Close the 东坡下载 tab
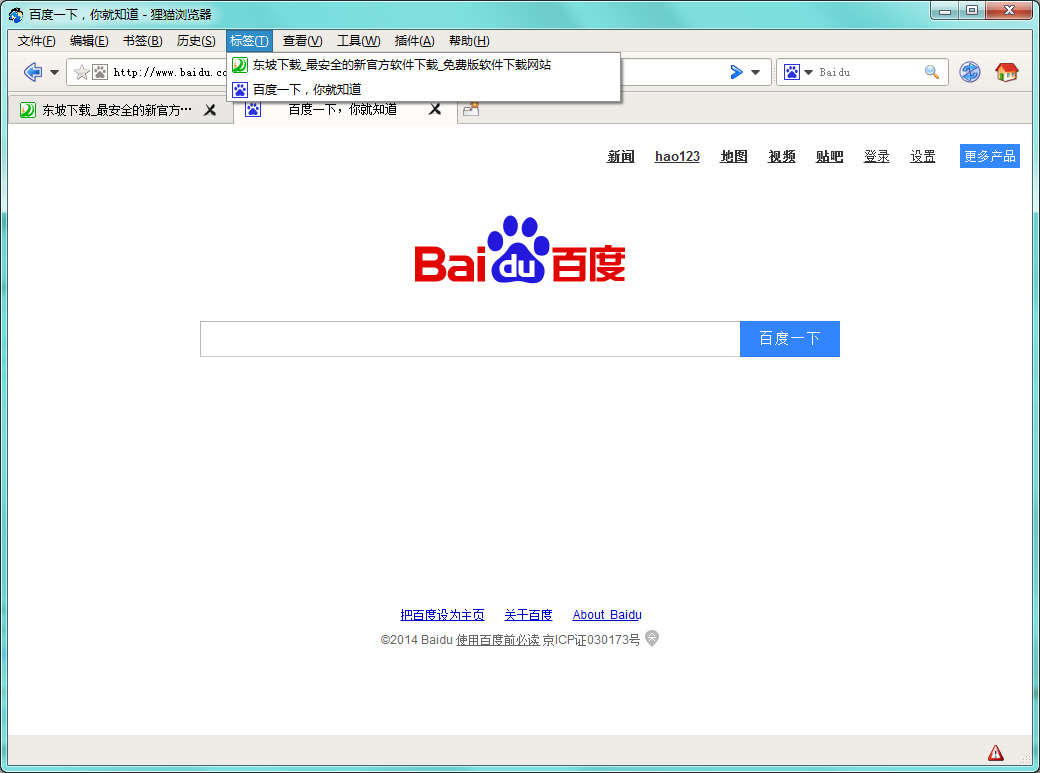This screenshot has height=773, width=1040. point(210,110)
